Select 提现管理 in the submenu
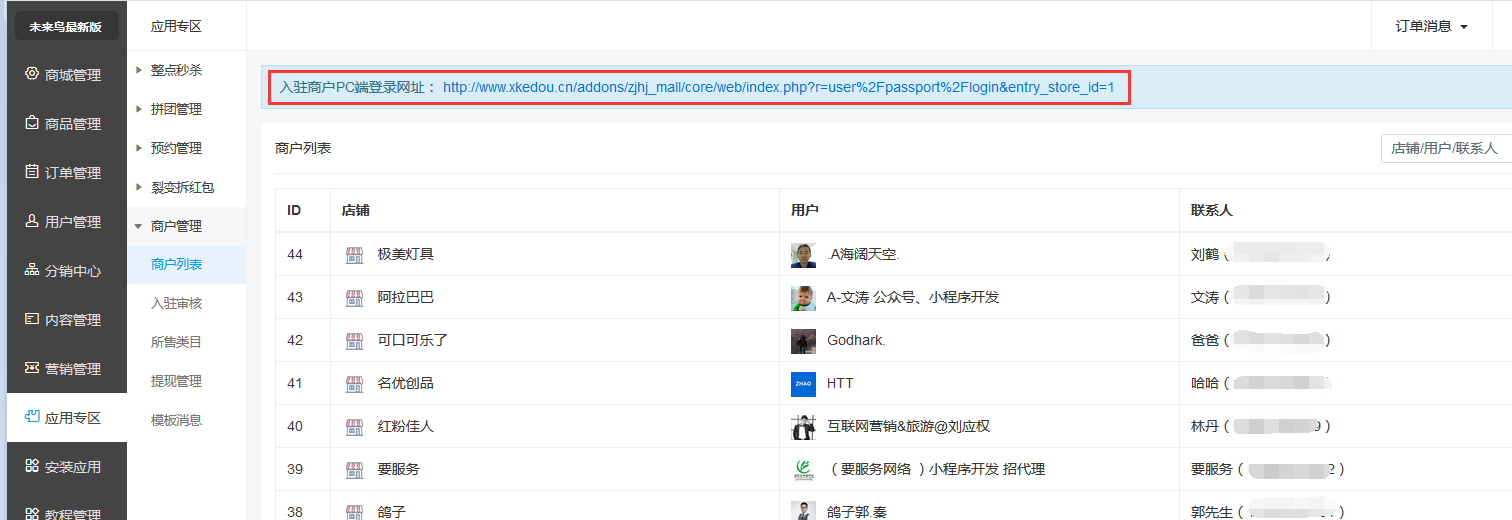Image resolution: width=1512 pixels, height=520 pixels. point(176,381)
